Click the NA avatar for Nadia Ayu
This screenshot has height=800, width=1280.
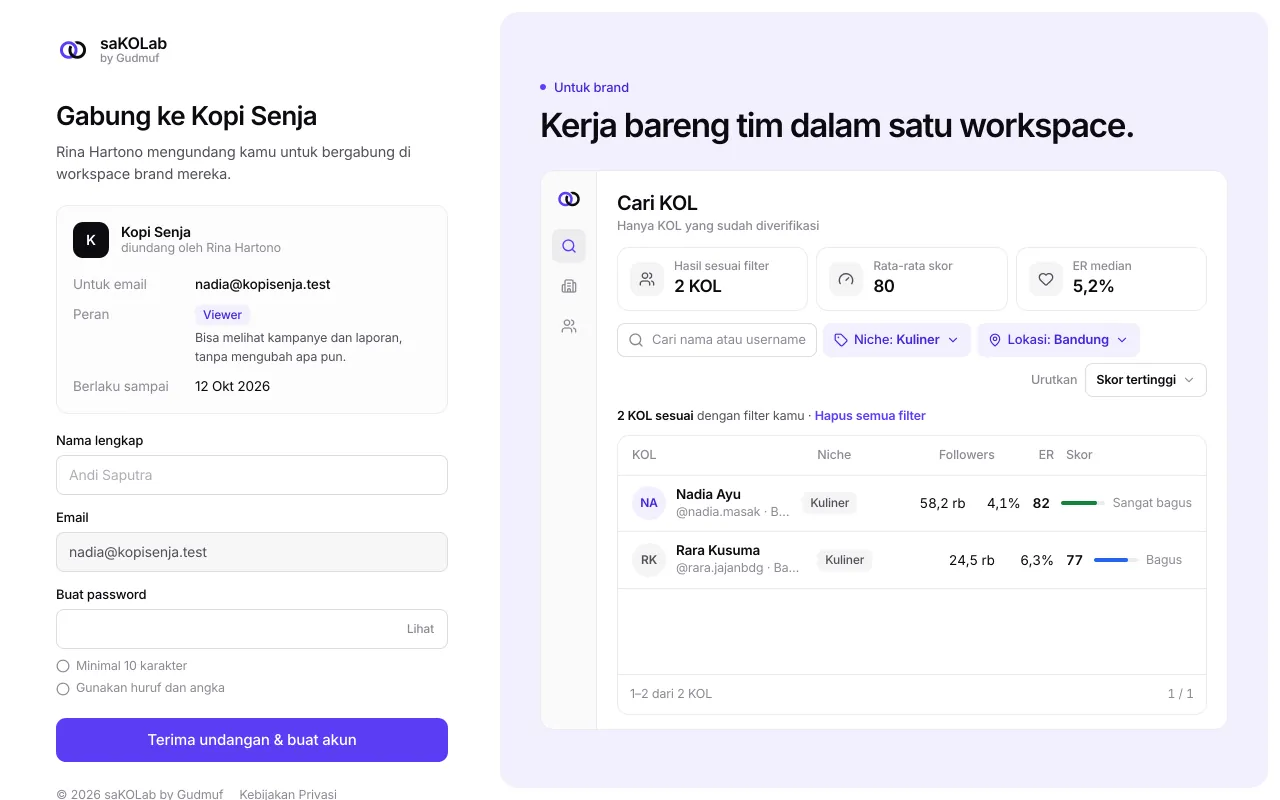pyautogui.click(x=649, y=503)
